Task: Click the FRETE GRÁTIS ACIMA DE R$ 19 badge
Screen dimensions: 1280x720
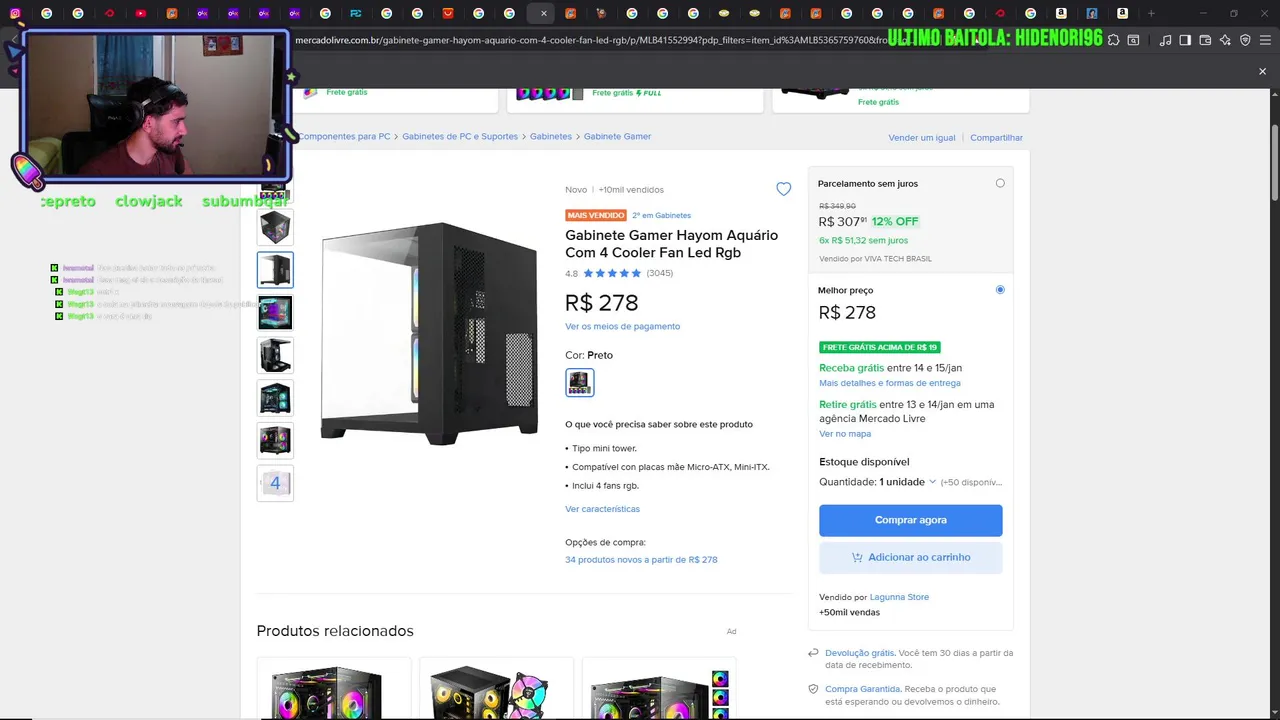Action: [x=880, y=347]
